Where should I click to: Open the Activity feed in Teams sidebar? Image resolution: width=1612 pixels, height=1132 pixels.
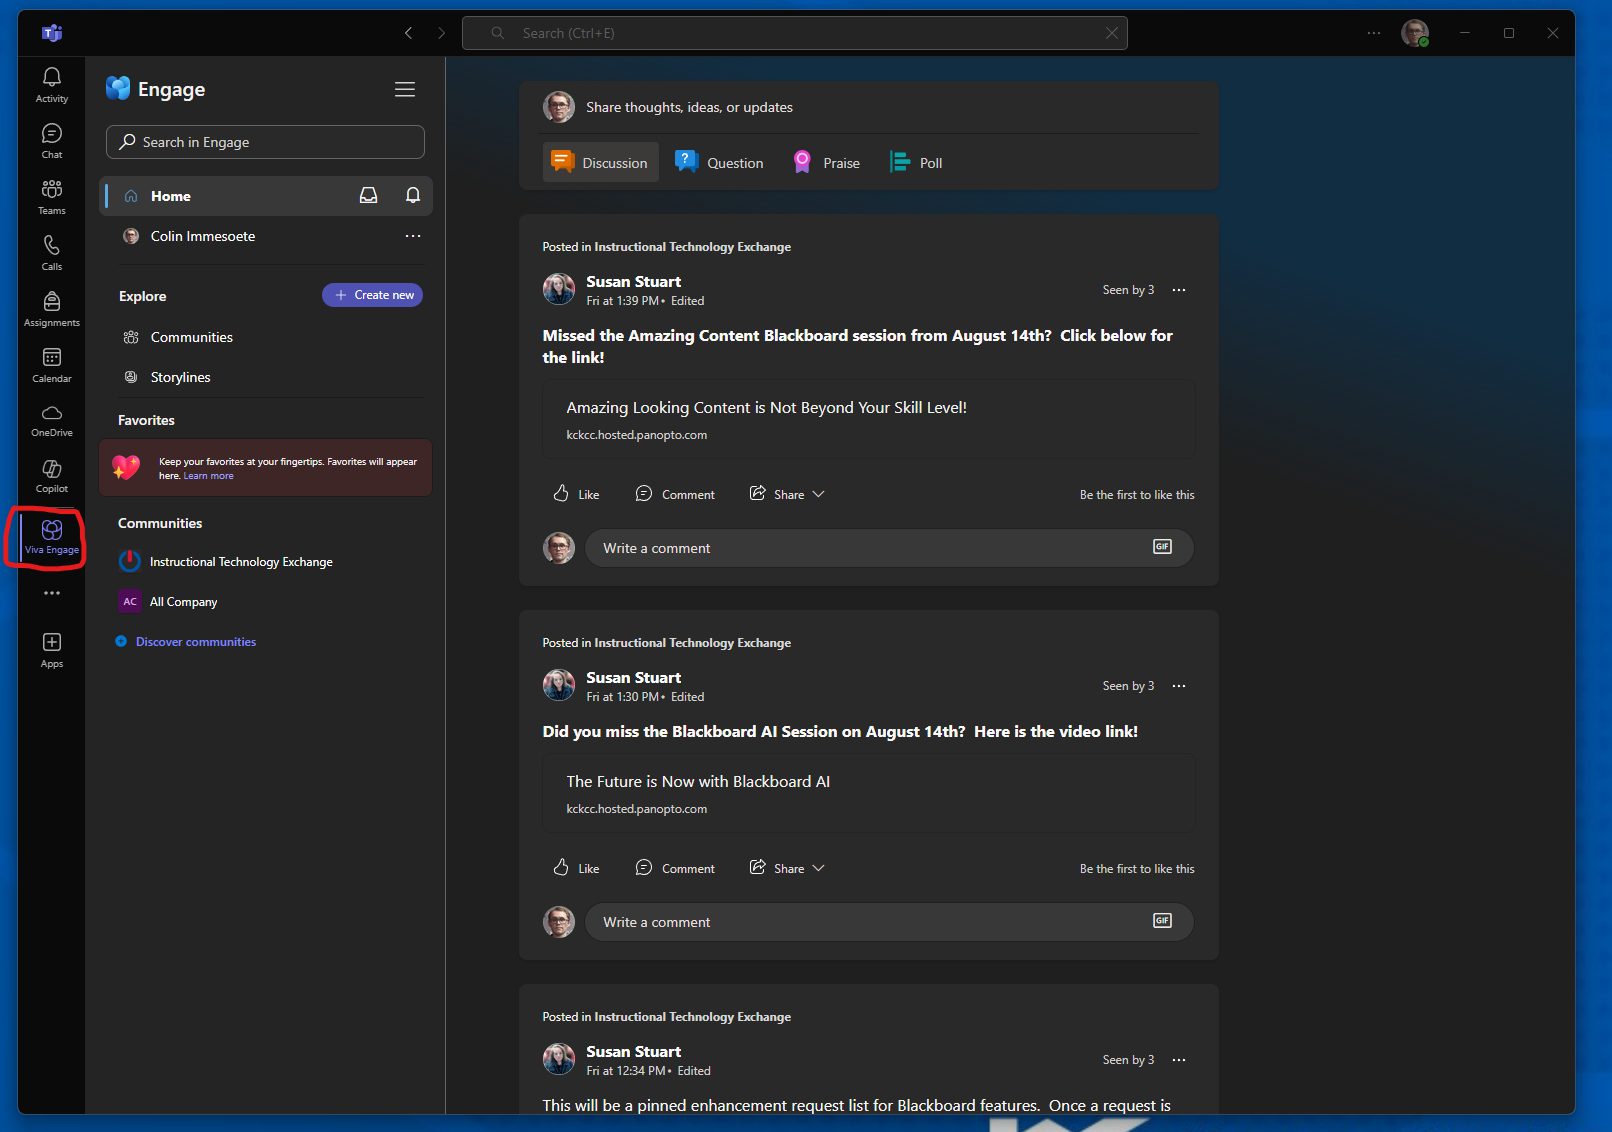click(52, 84)
